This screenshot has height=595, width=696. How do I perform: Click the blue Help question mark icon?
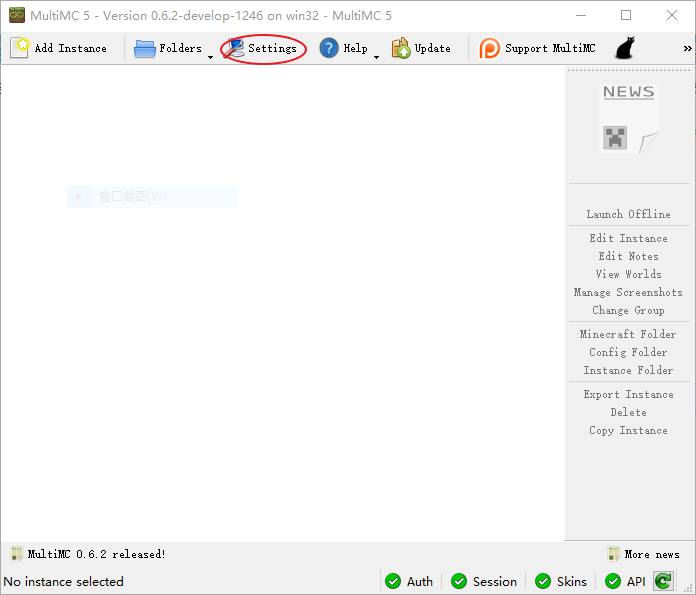(329, 48)
